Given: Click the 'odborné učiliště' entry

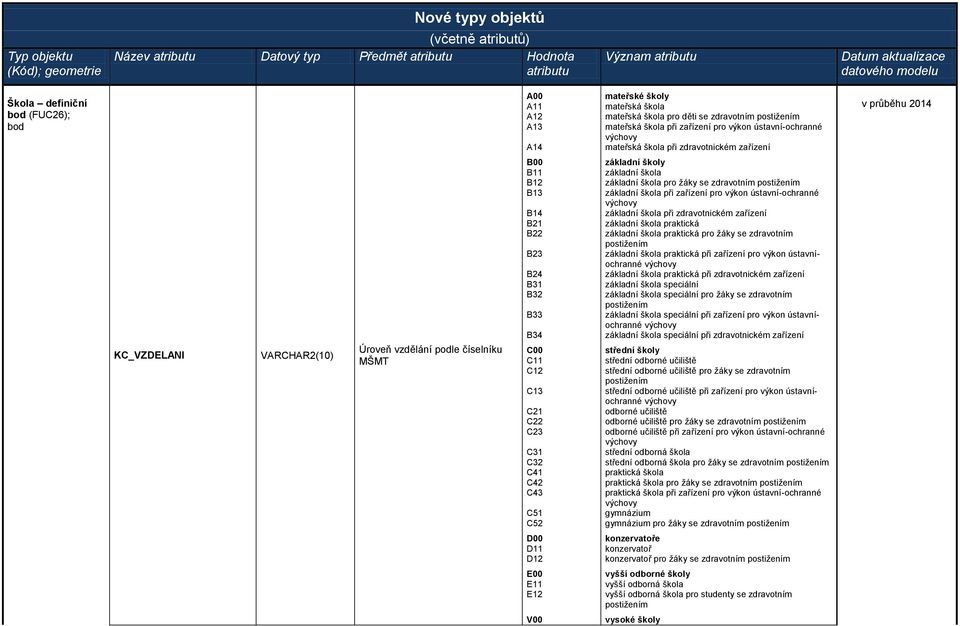Looking at the screenshot, I should click(x=636, y=412).
